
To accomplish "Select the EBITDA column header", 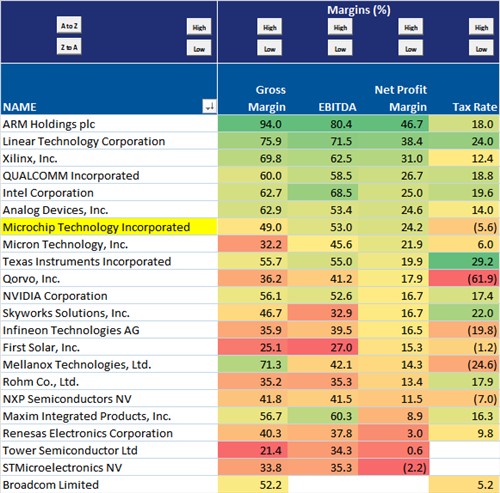I will tap(323, 89).
